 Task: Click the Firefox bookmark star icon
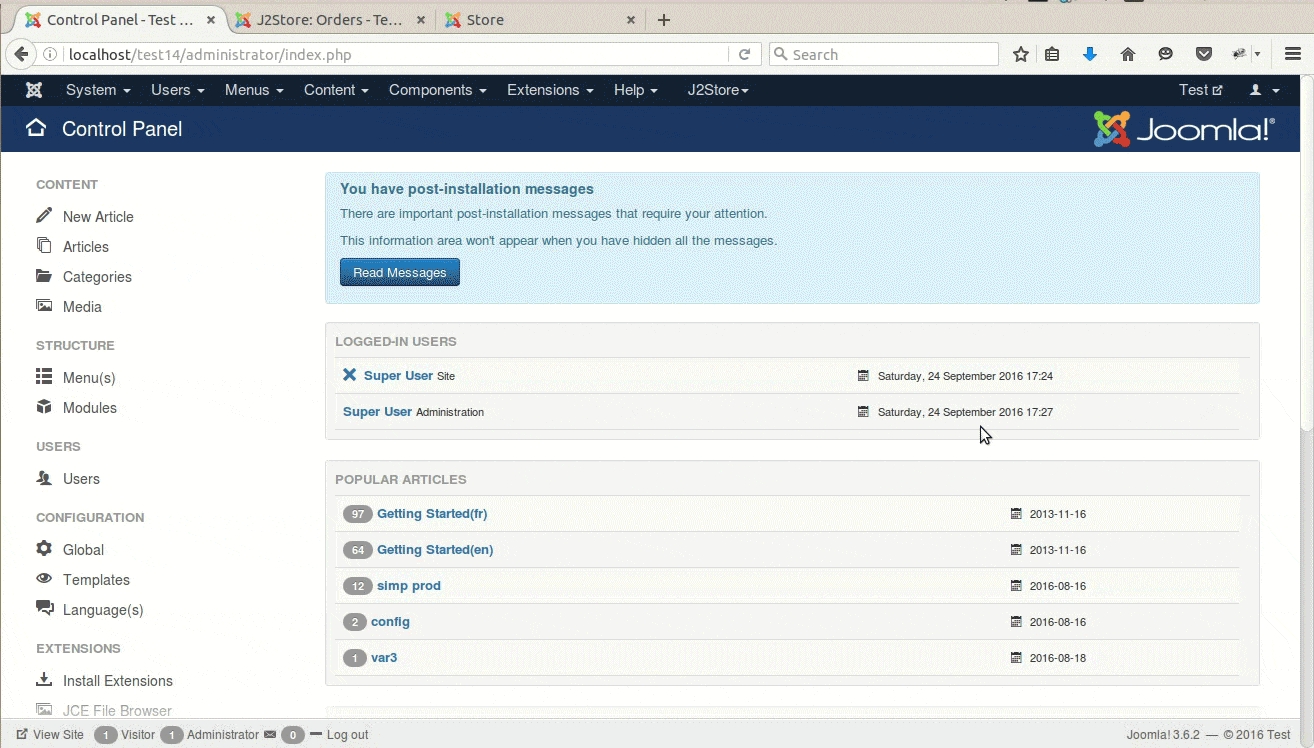(x=1020, y=55)
